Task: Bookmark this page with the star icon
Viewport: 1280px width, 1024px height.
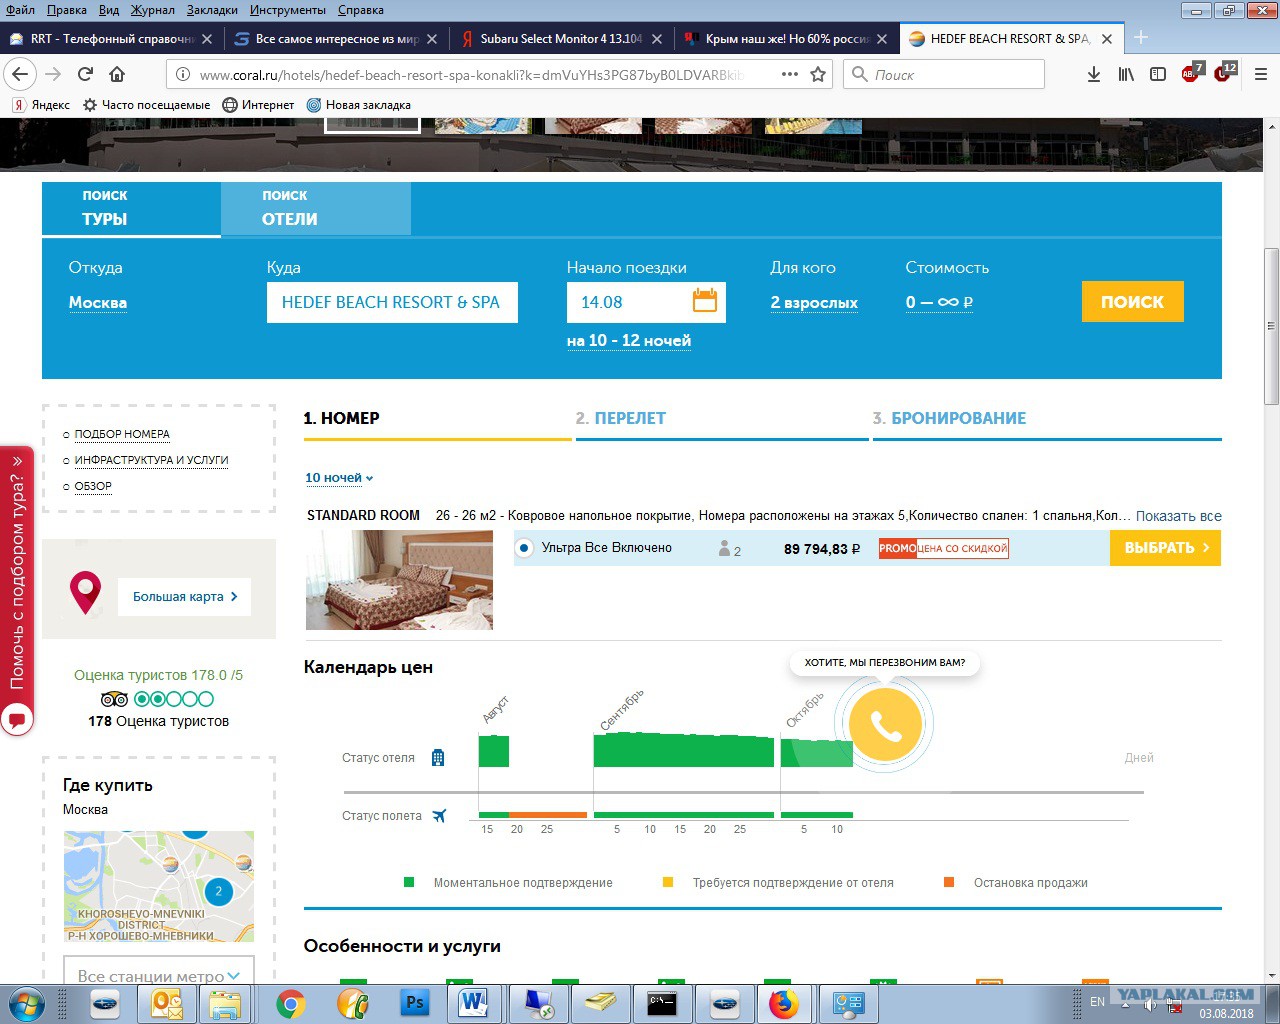Action: [x=818, y=74]
